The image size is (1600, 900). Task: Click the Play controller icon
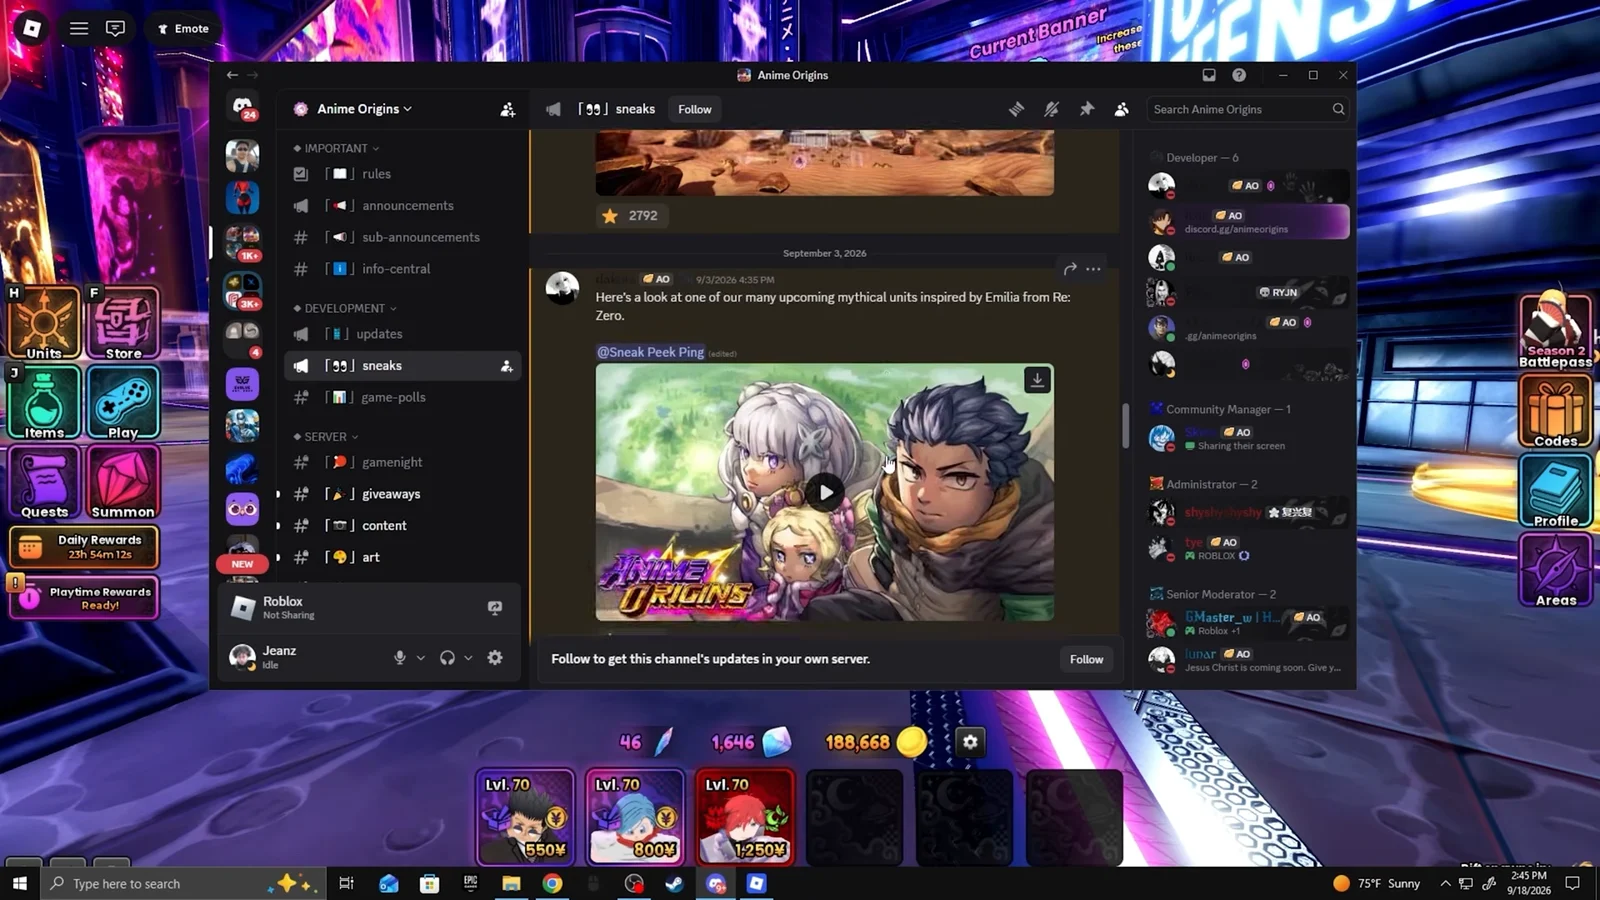tap(123, 403)
